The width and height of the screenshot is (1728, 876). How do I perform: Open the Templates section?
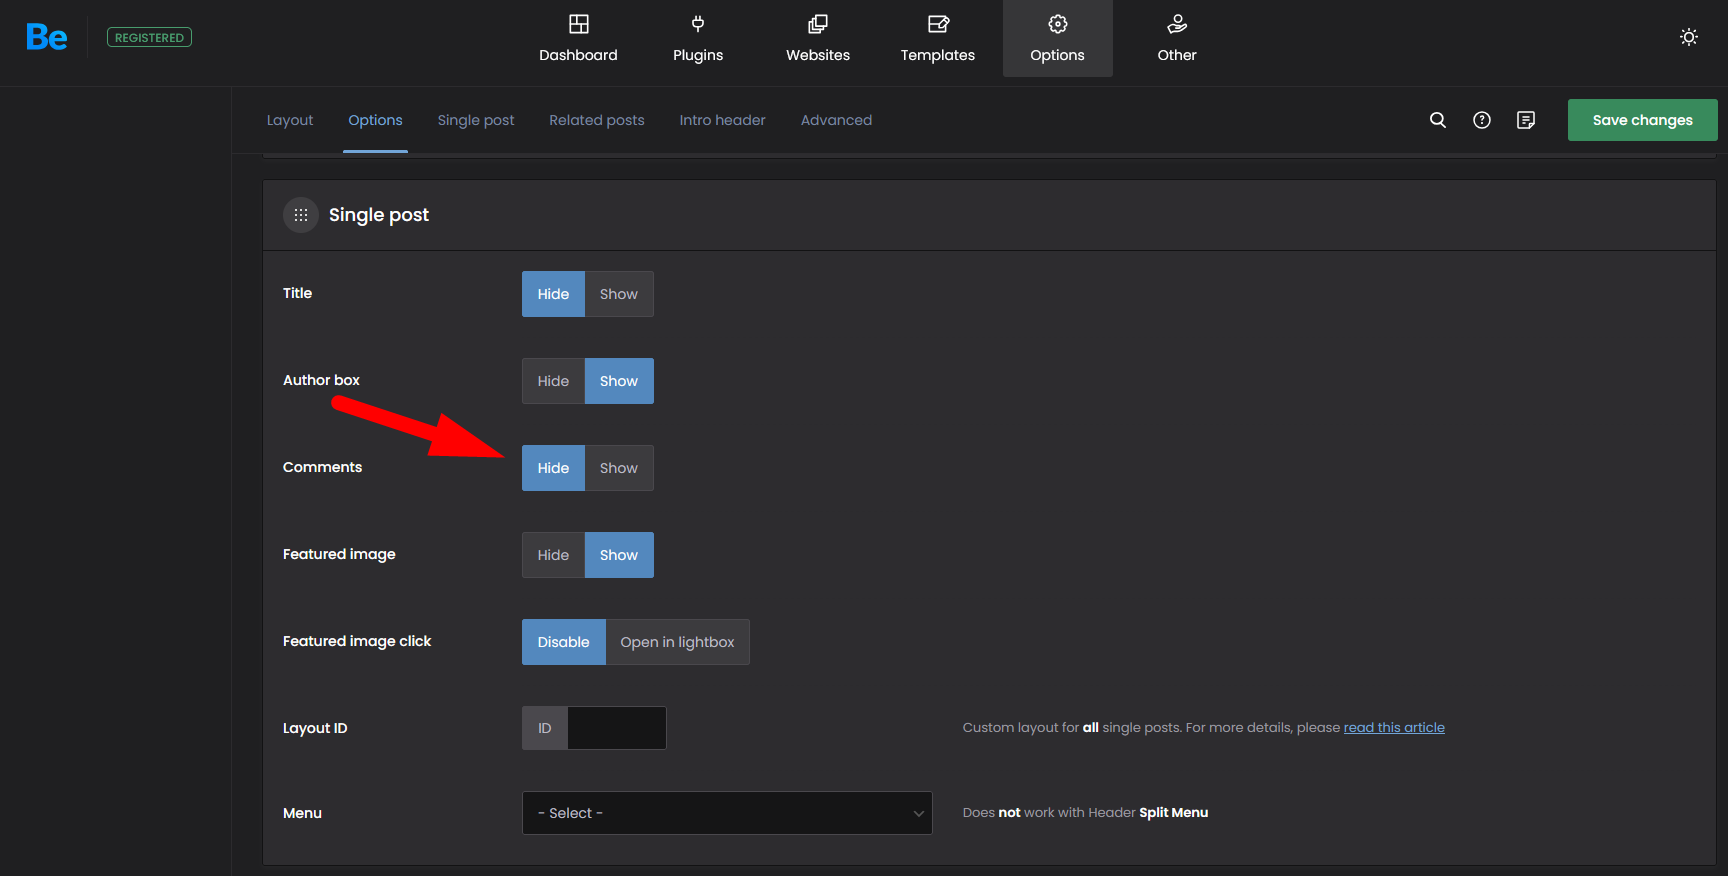[937, 38]
